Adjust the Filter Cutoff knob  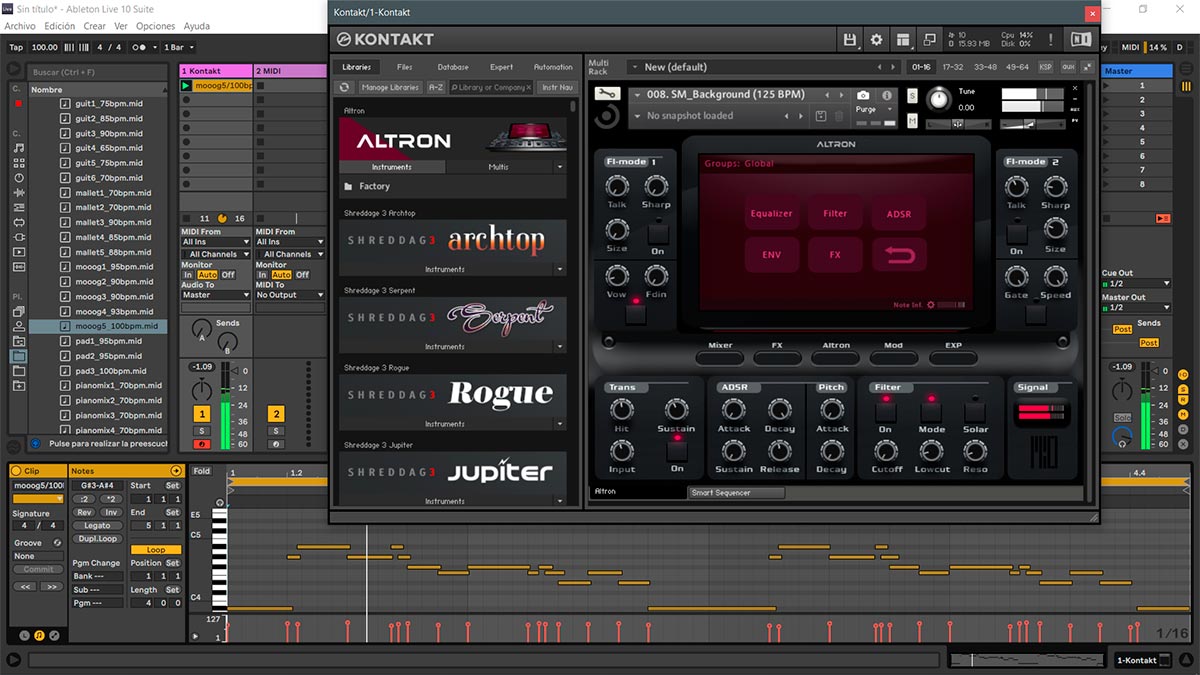pyautogui.click(x=886, y=449)
